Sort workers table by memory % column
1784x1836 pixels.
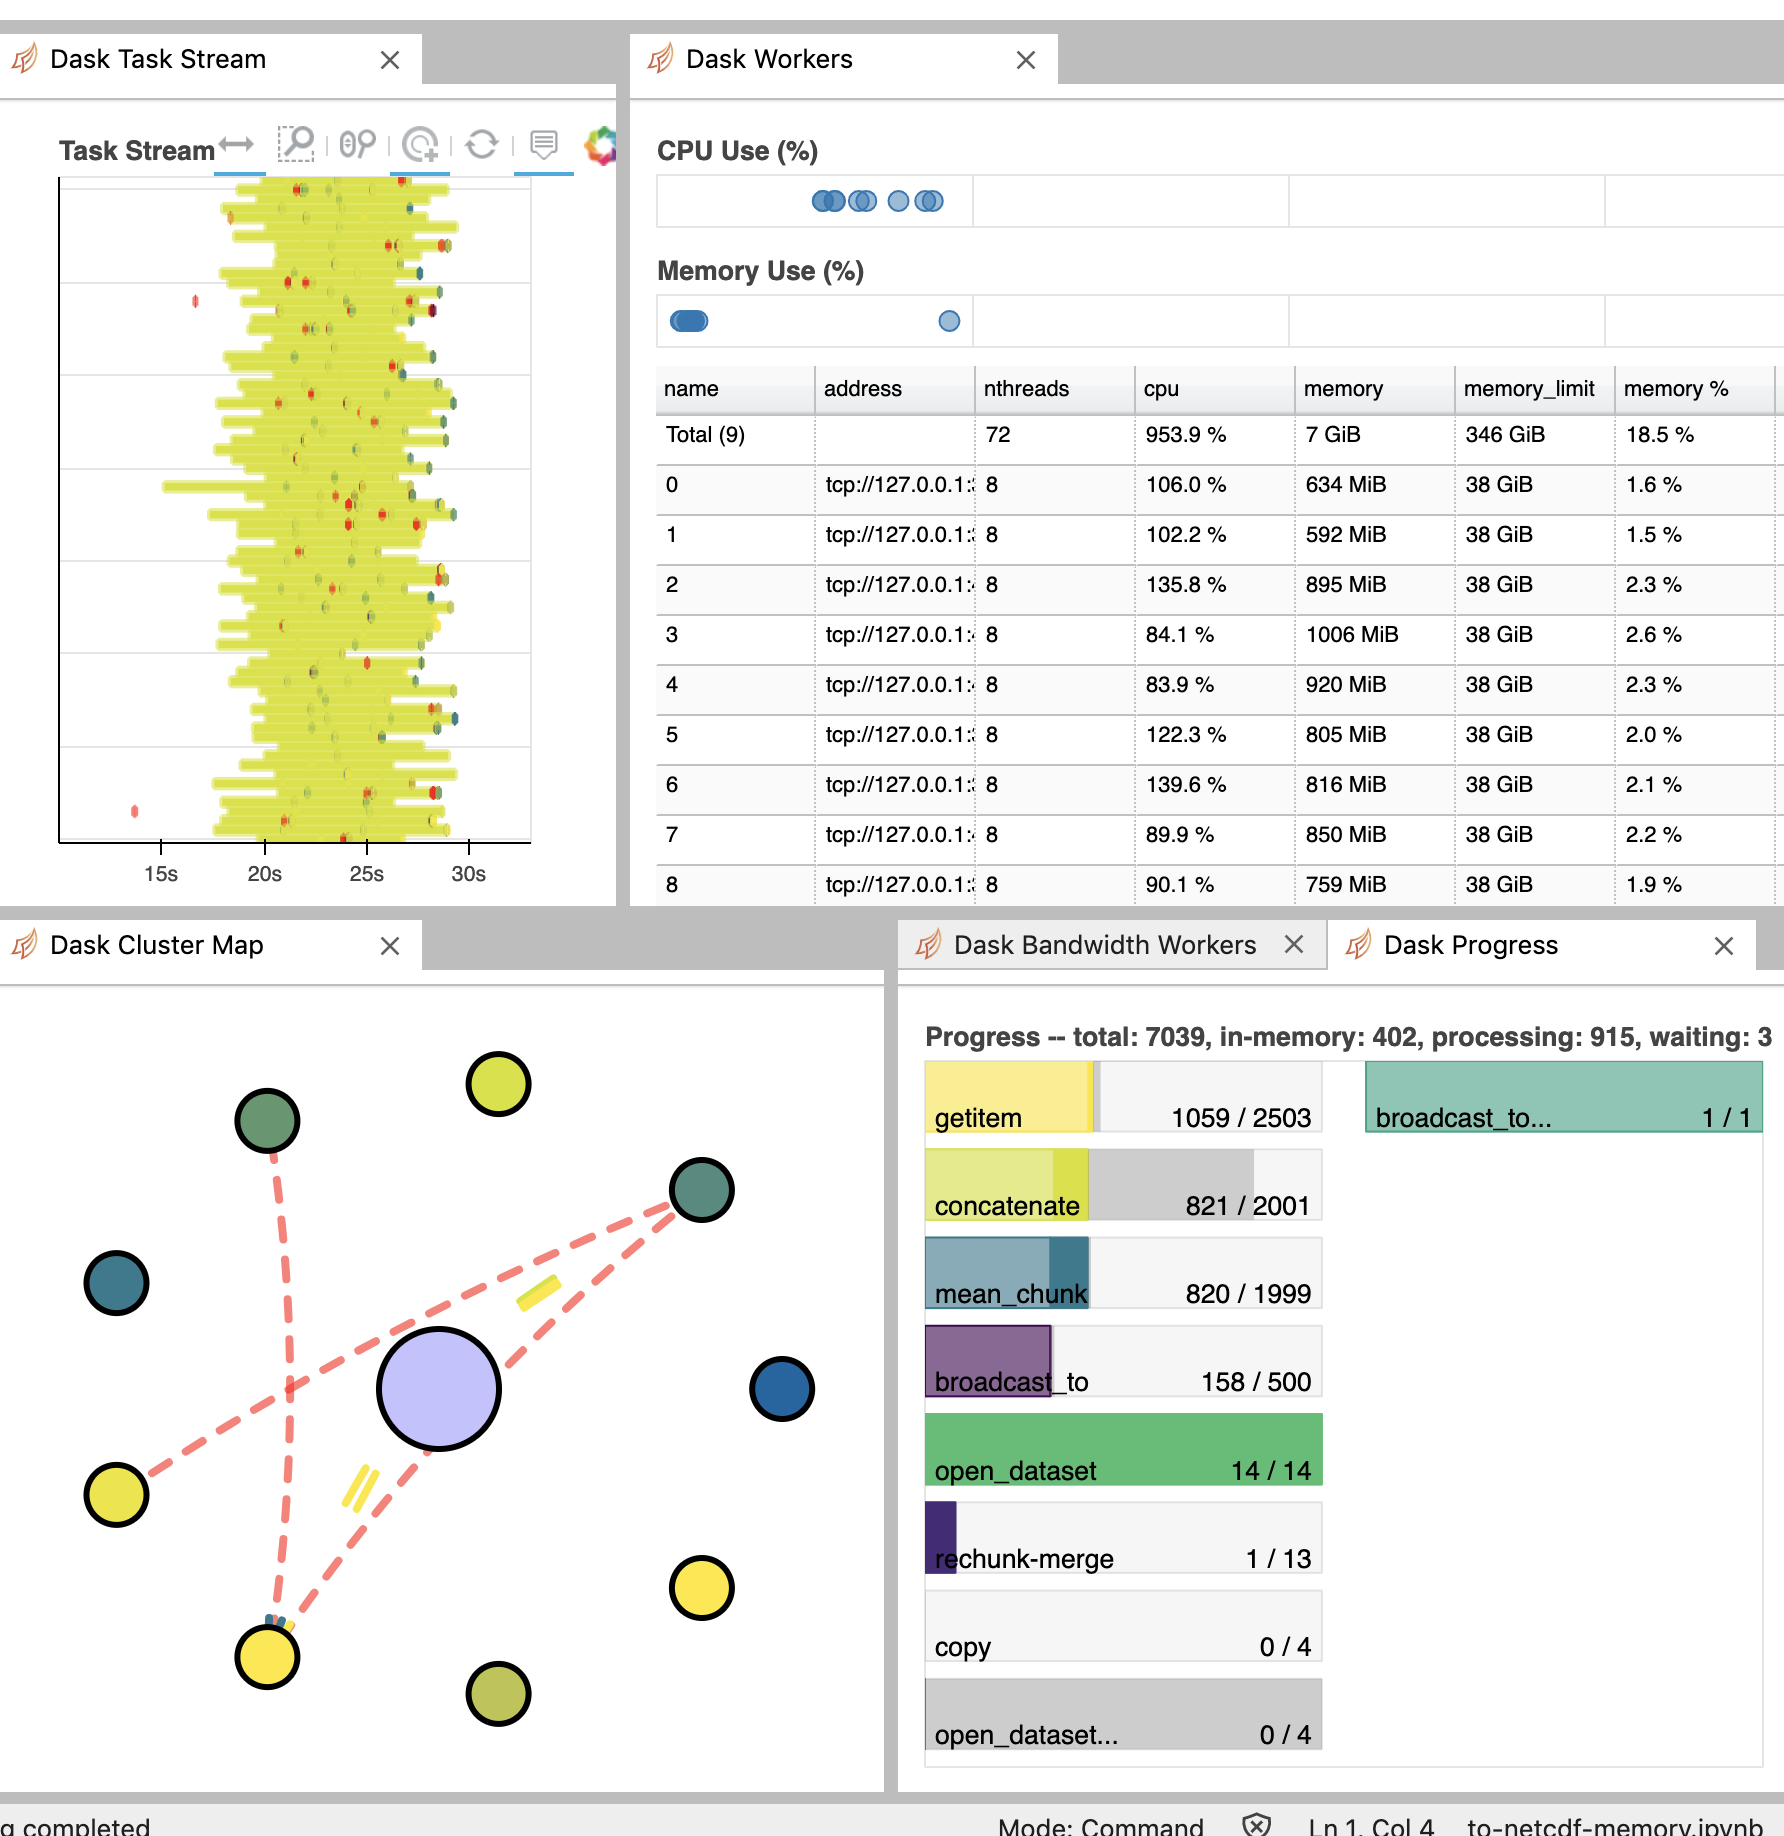(1695, 389)
